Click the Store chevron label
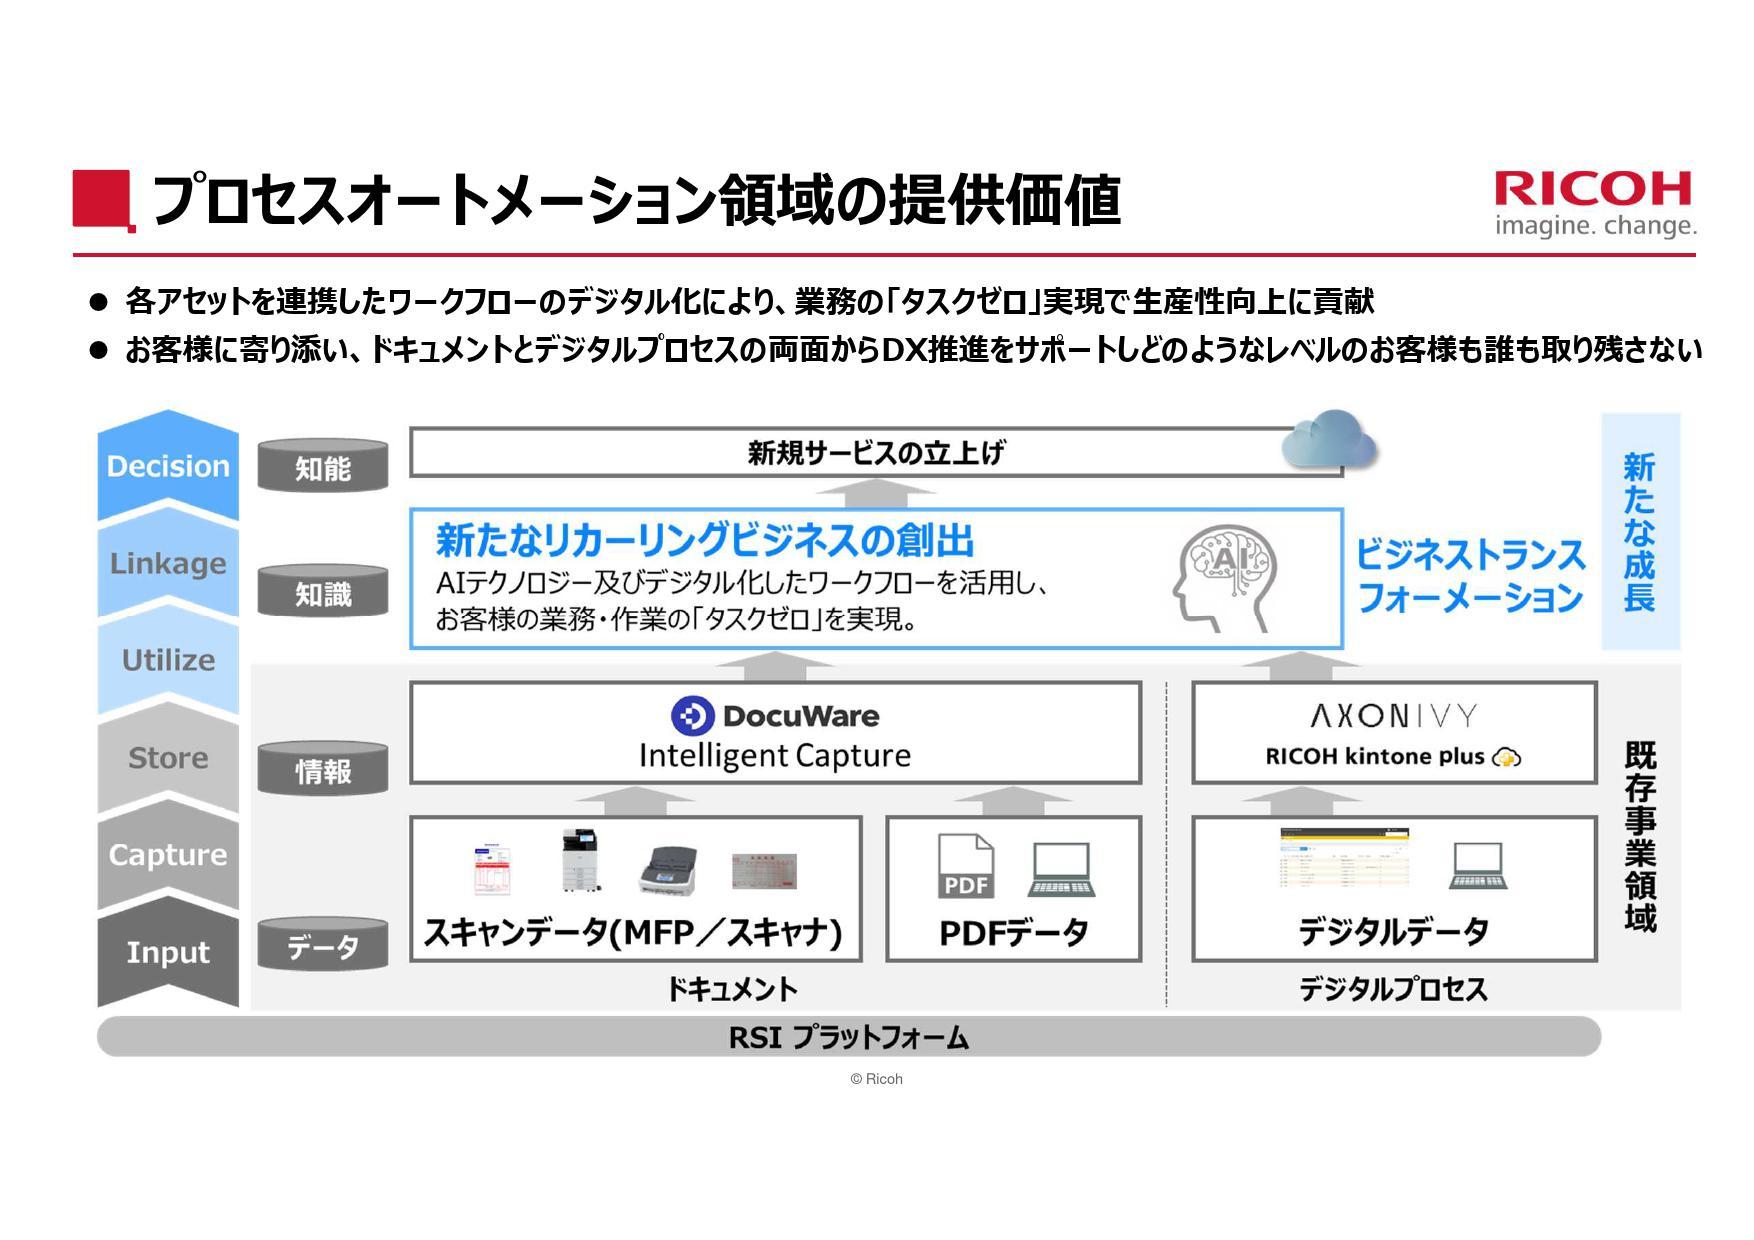 point(168,758)
